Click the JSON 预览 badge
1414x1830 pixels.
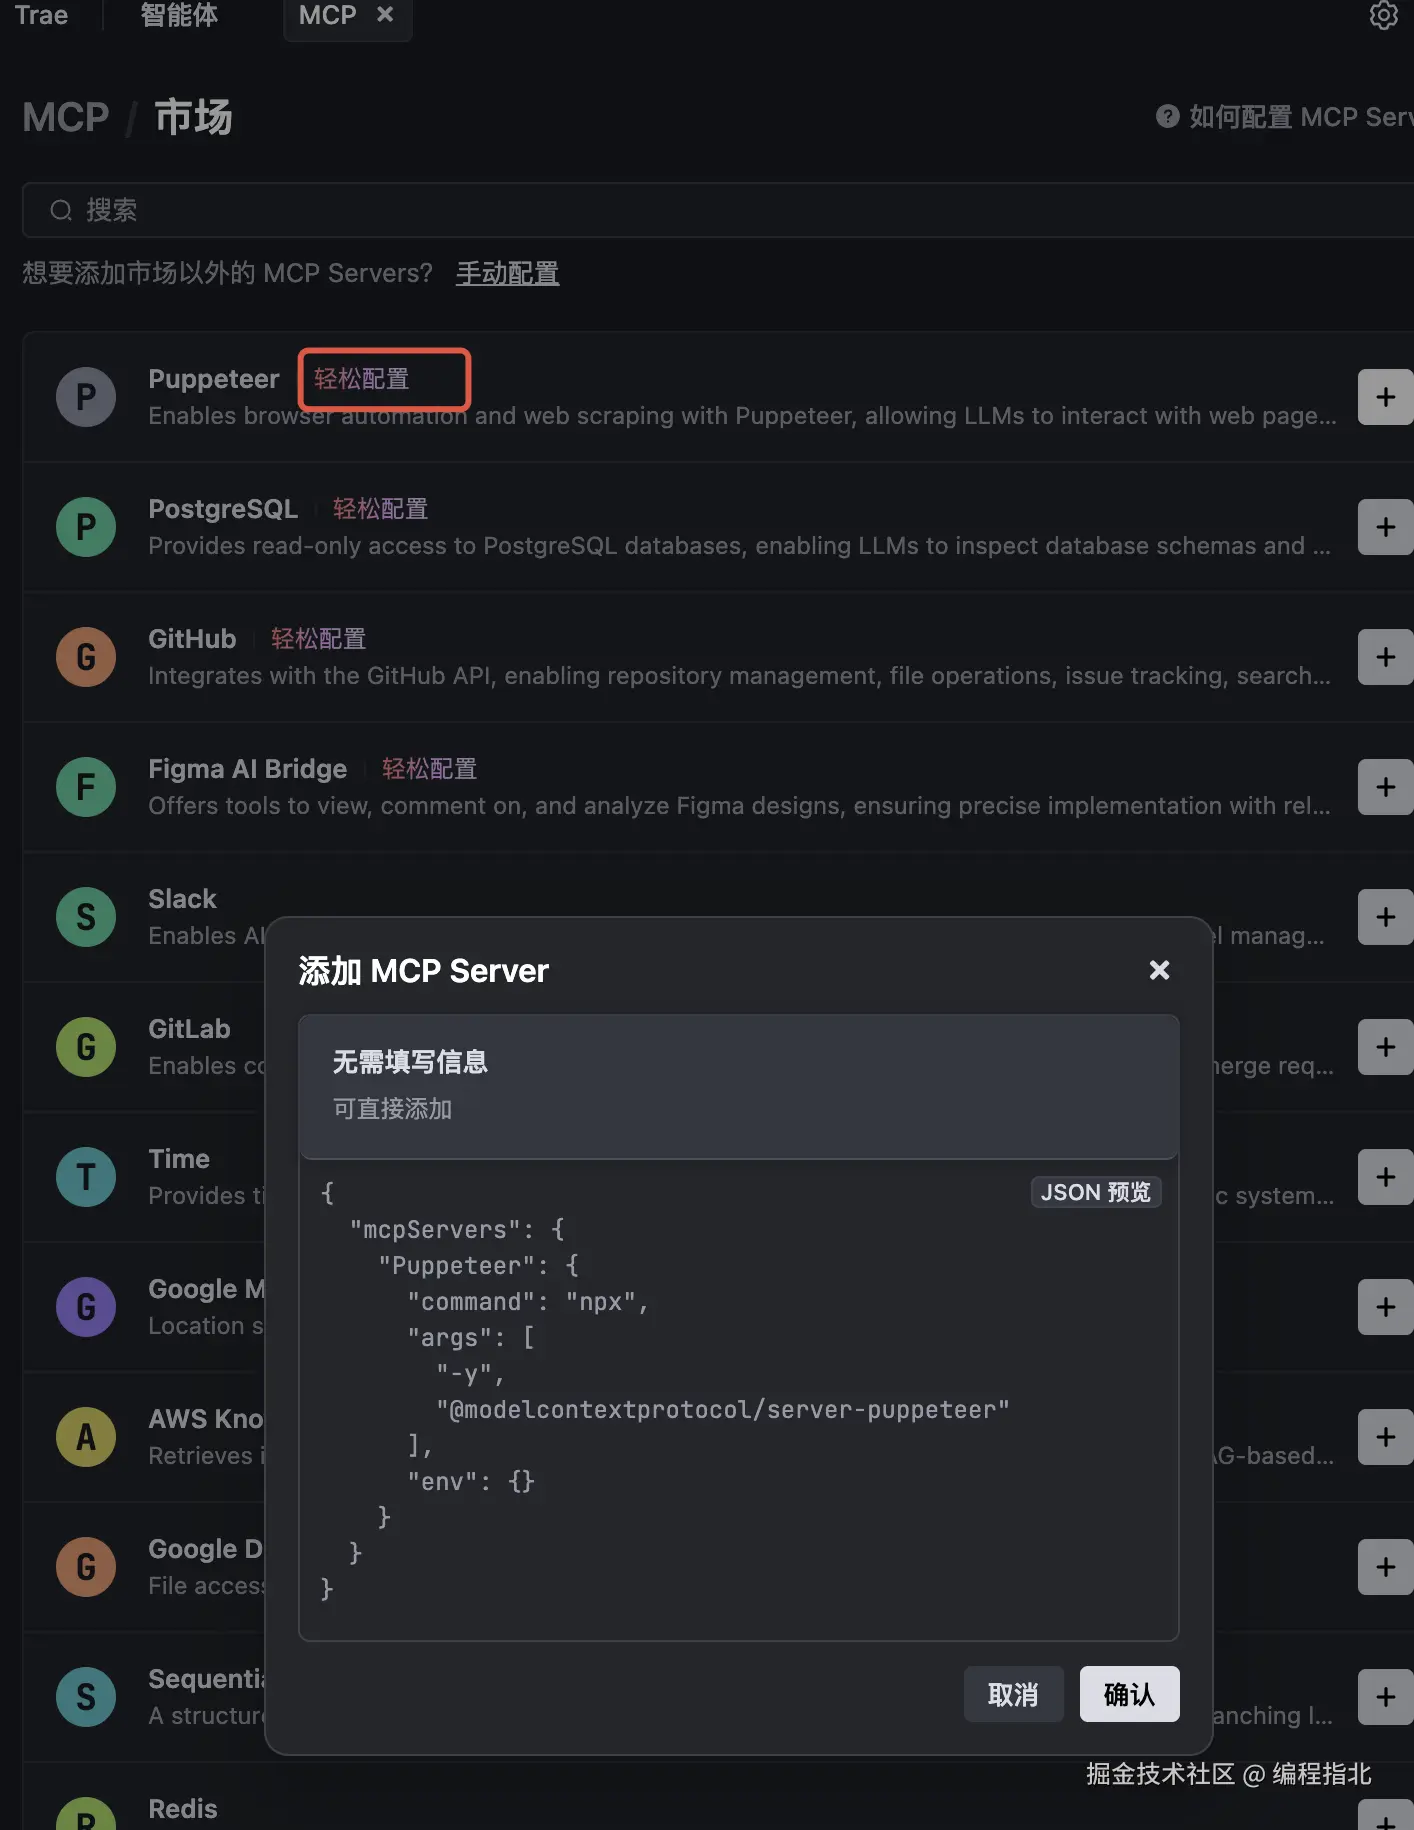(x=1096, y=1192)
